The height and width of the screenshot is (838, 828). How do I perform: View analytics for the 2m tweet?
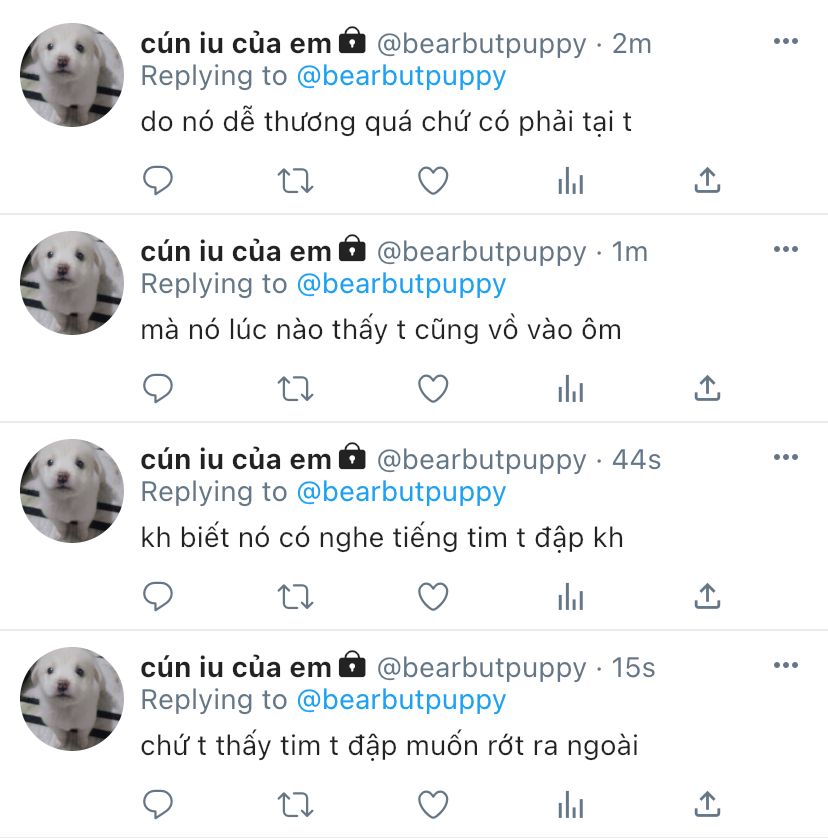click(x=570, y=181)
